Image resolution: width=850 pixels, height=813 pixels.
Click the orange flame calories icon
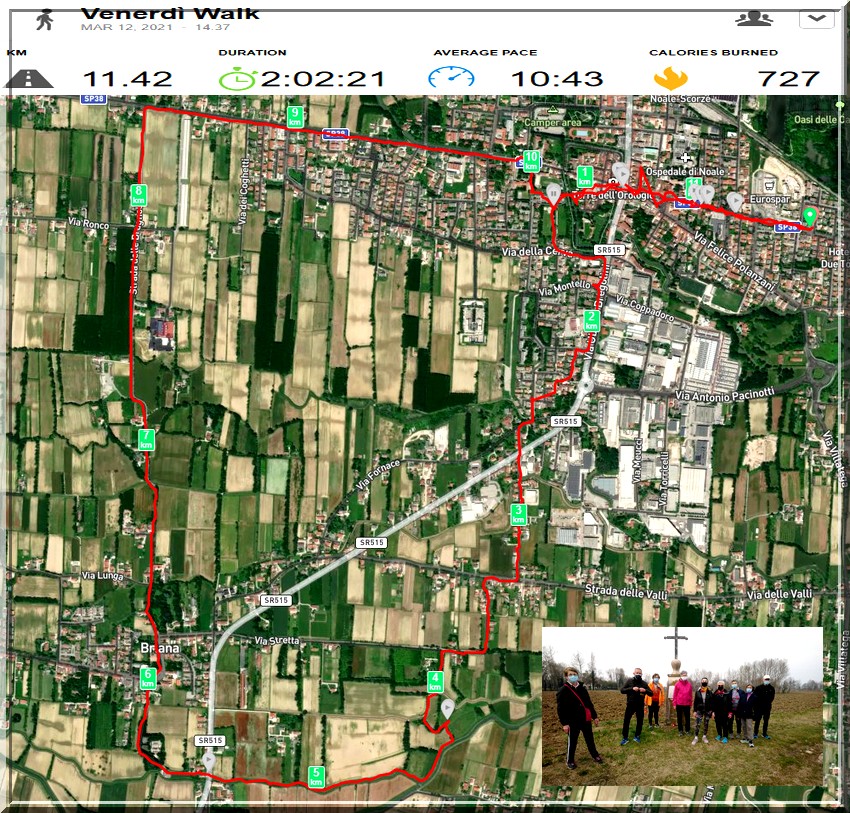coord(671,78)
